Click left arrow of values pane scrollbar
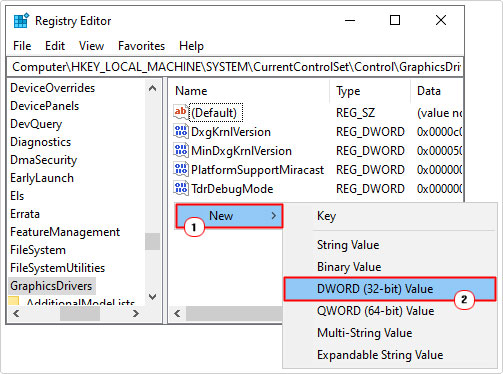 click(177, 313)
